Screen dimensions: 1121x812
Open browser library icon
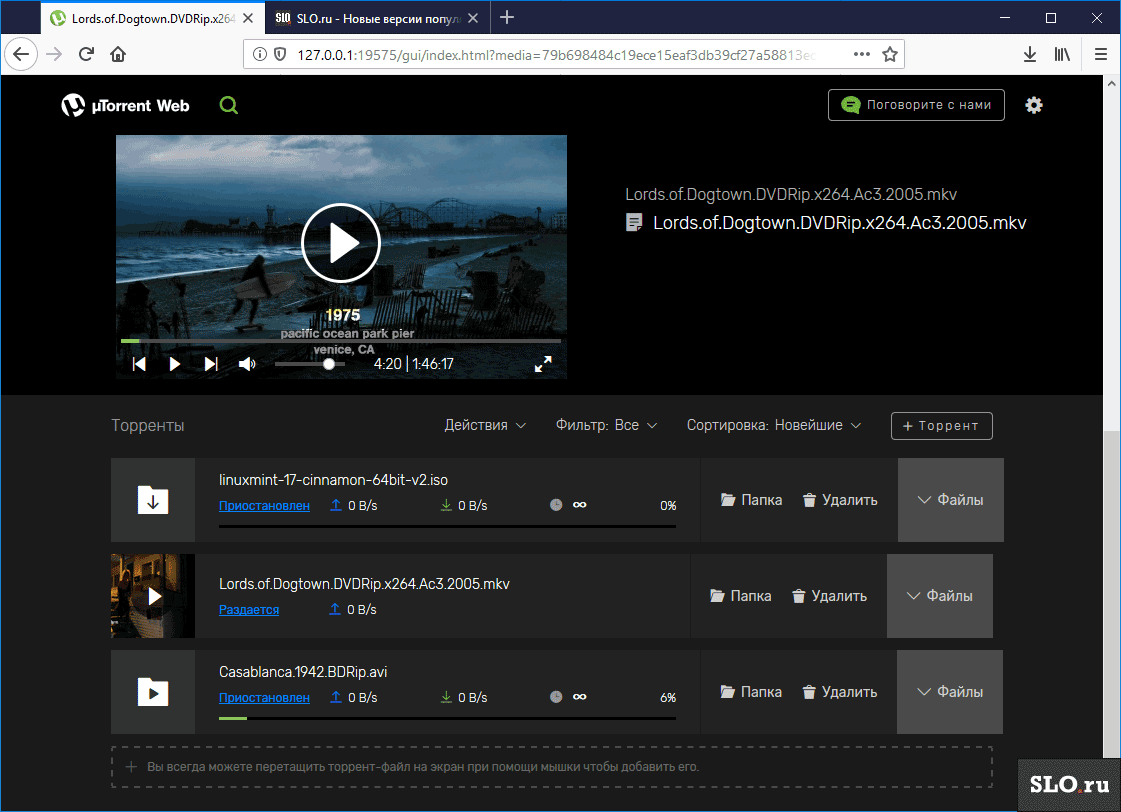[x=1062, y=54]
